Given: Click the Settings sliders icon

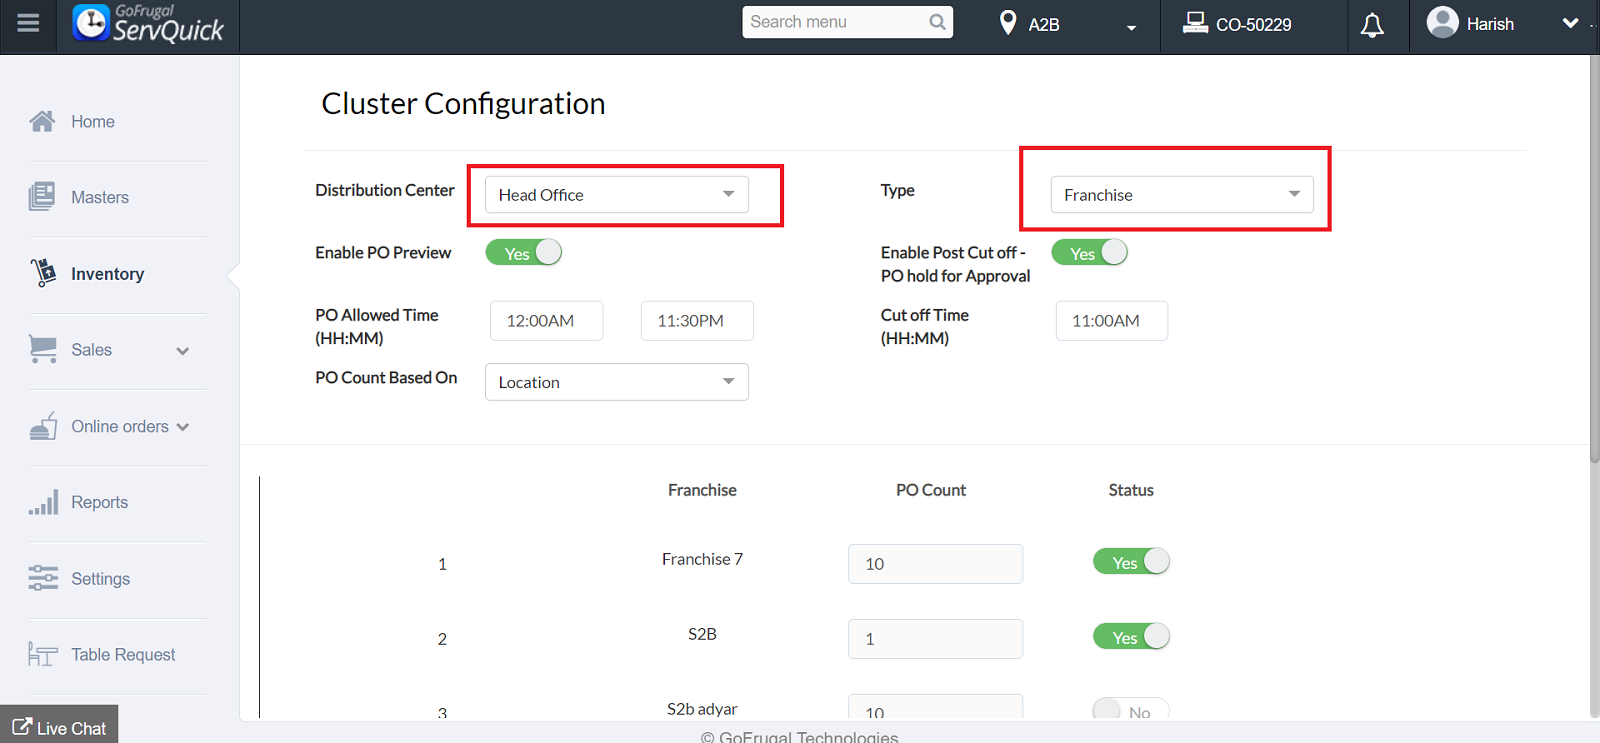Looking at the screenshot, I should [x=43, y=579].
